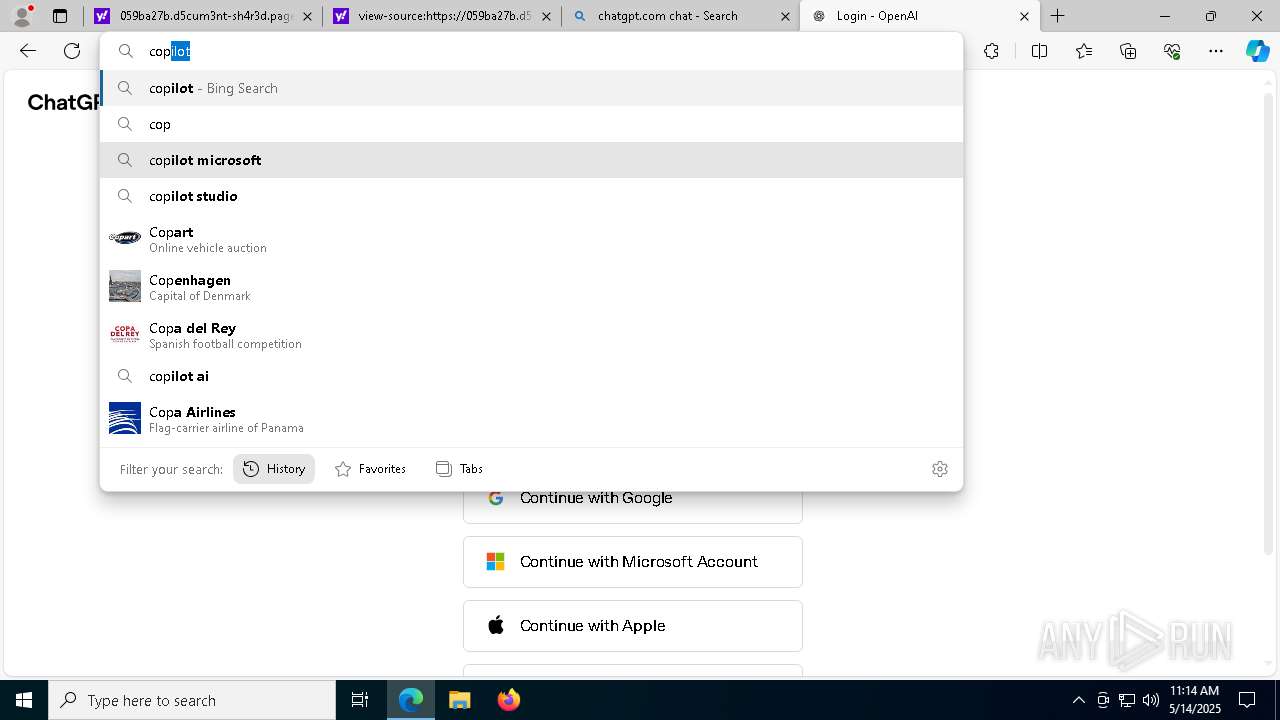Open the Windows Start menu
Image resolution: width=1280 pixels, height=720 pixels.
point(24,700)
